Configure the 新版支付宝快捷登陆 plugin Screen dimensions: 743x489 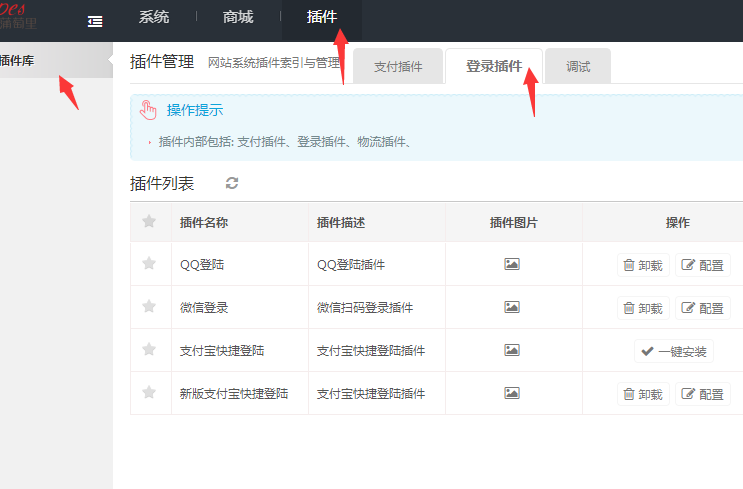(x=702, y=394)
